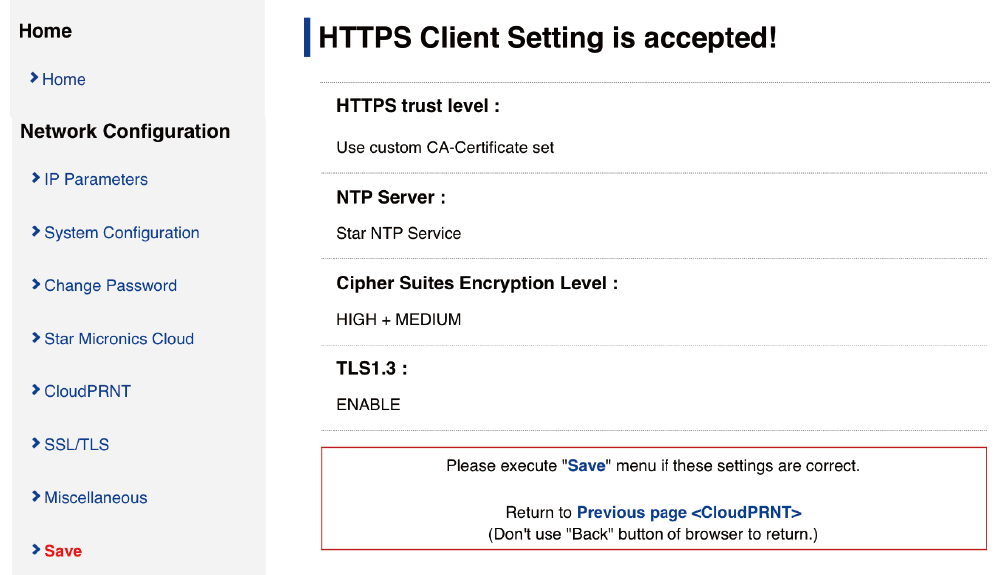This screenshot has width=1000, height=575.
Task: Open the SSL/TLS configuration page
Action: click(x=77, y=445)
